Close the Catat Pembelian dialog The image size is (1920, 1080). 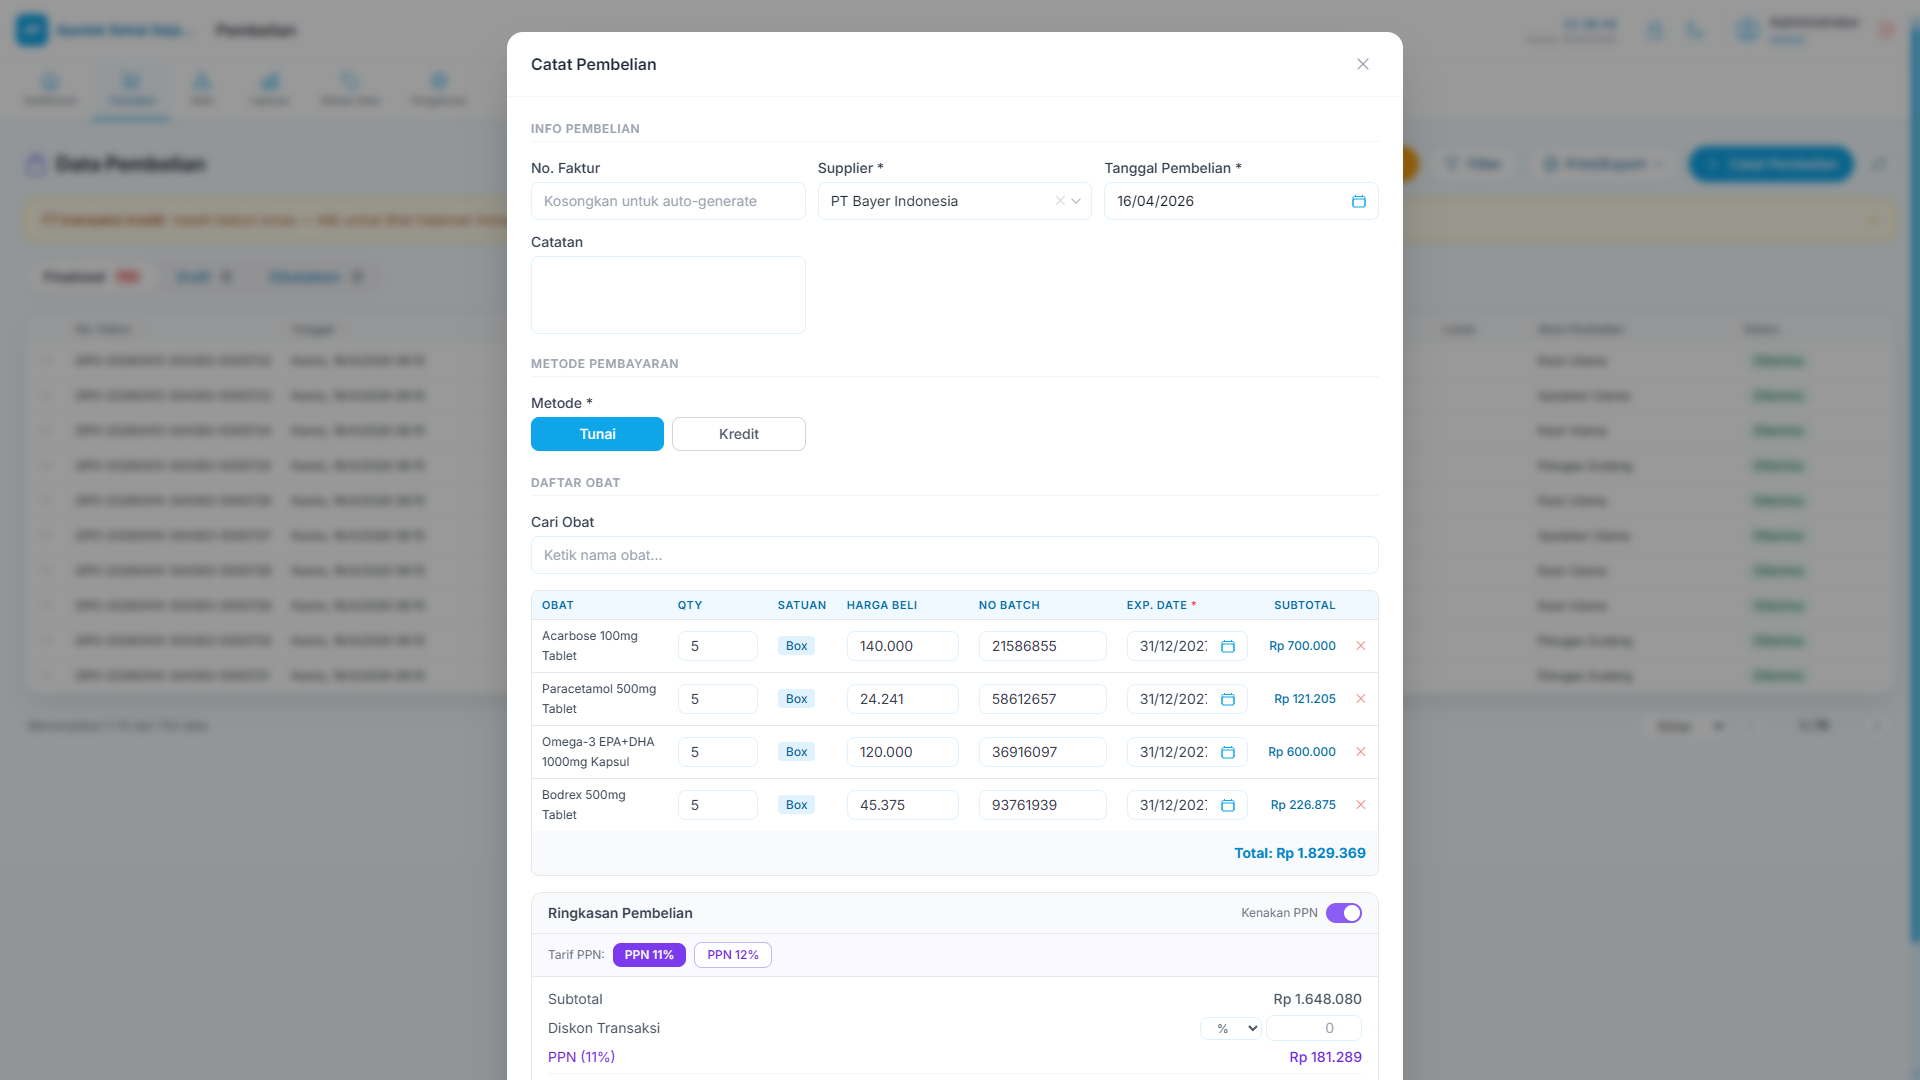point(1362,63)
